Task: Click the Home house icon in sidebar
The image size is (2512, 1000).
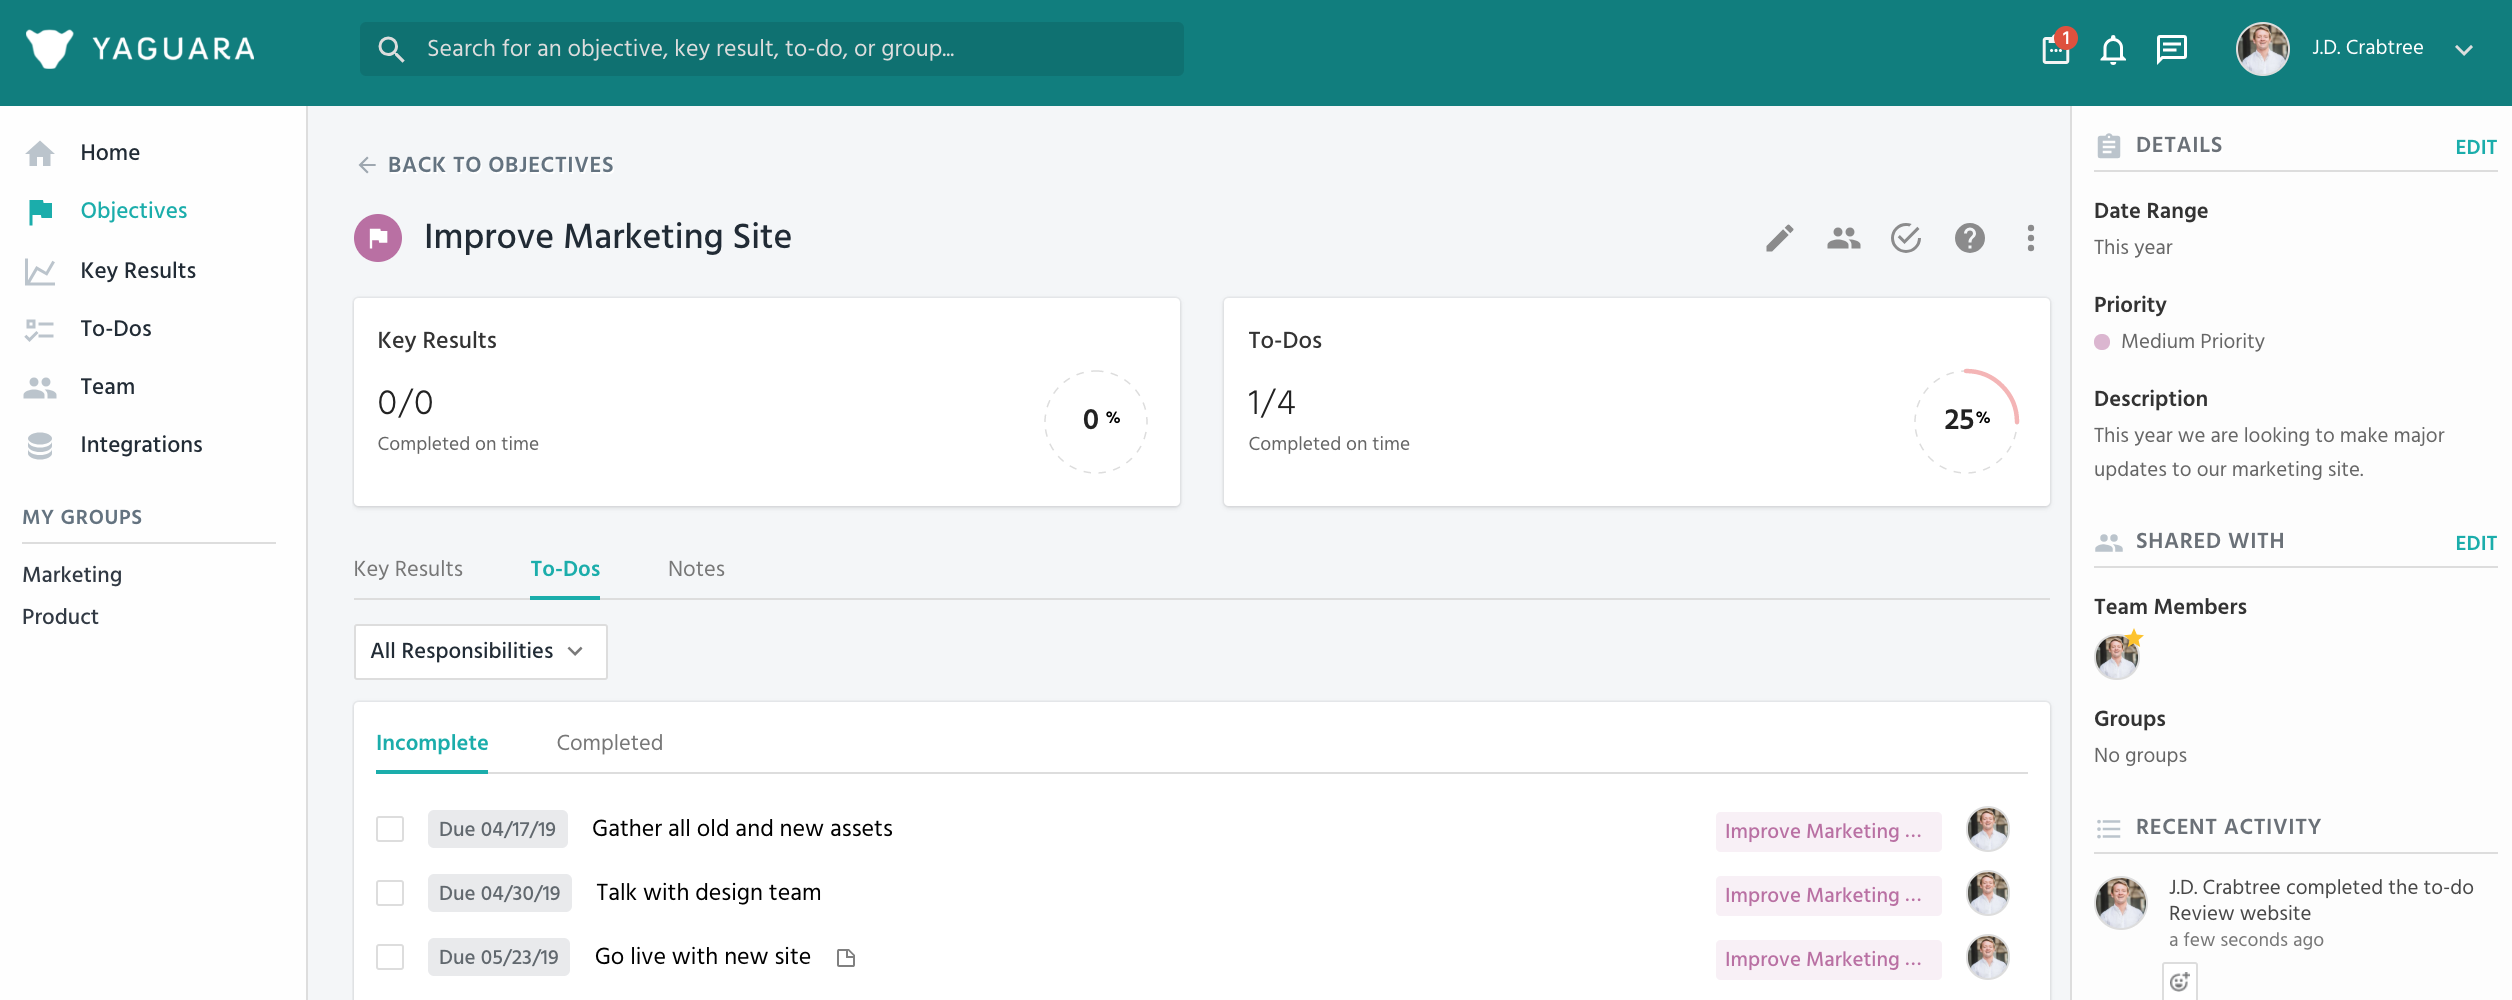Action: click(x=40, y=153)
